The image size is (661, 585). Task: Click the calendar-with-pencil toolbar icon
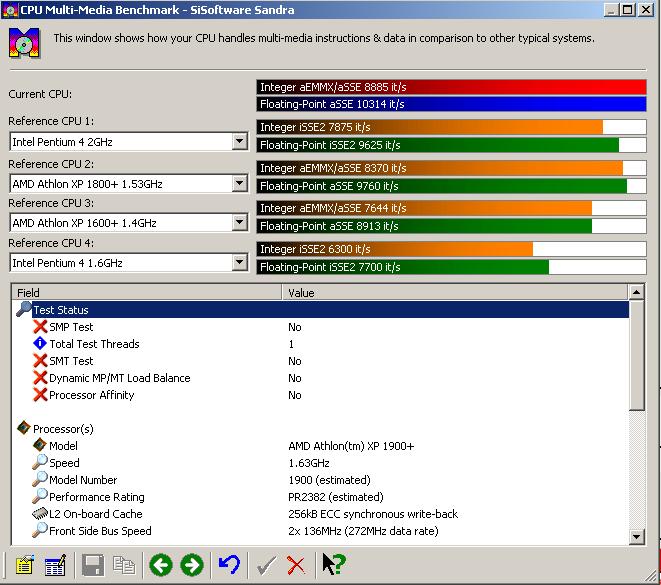[56, 566]
